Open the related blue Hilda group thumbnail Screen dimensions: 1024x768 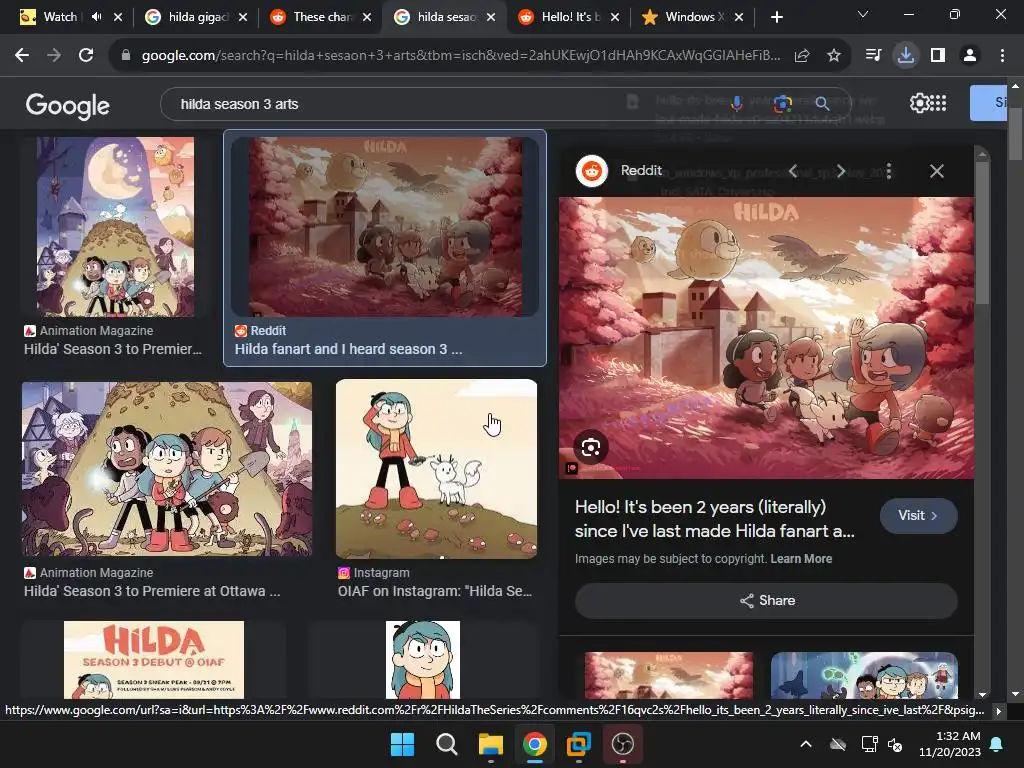tap(864, 676)
